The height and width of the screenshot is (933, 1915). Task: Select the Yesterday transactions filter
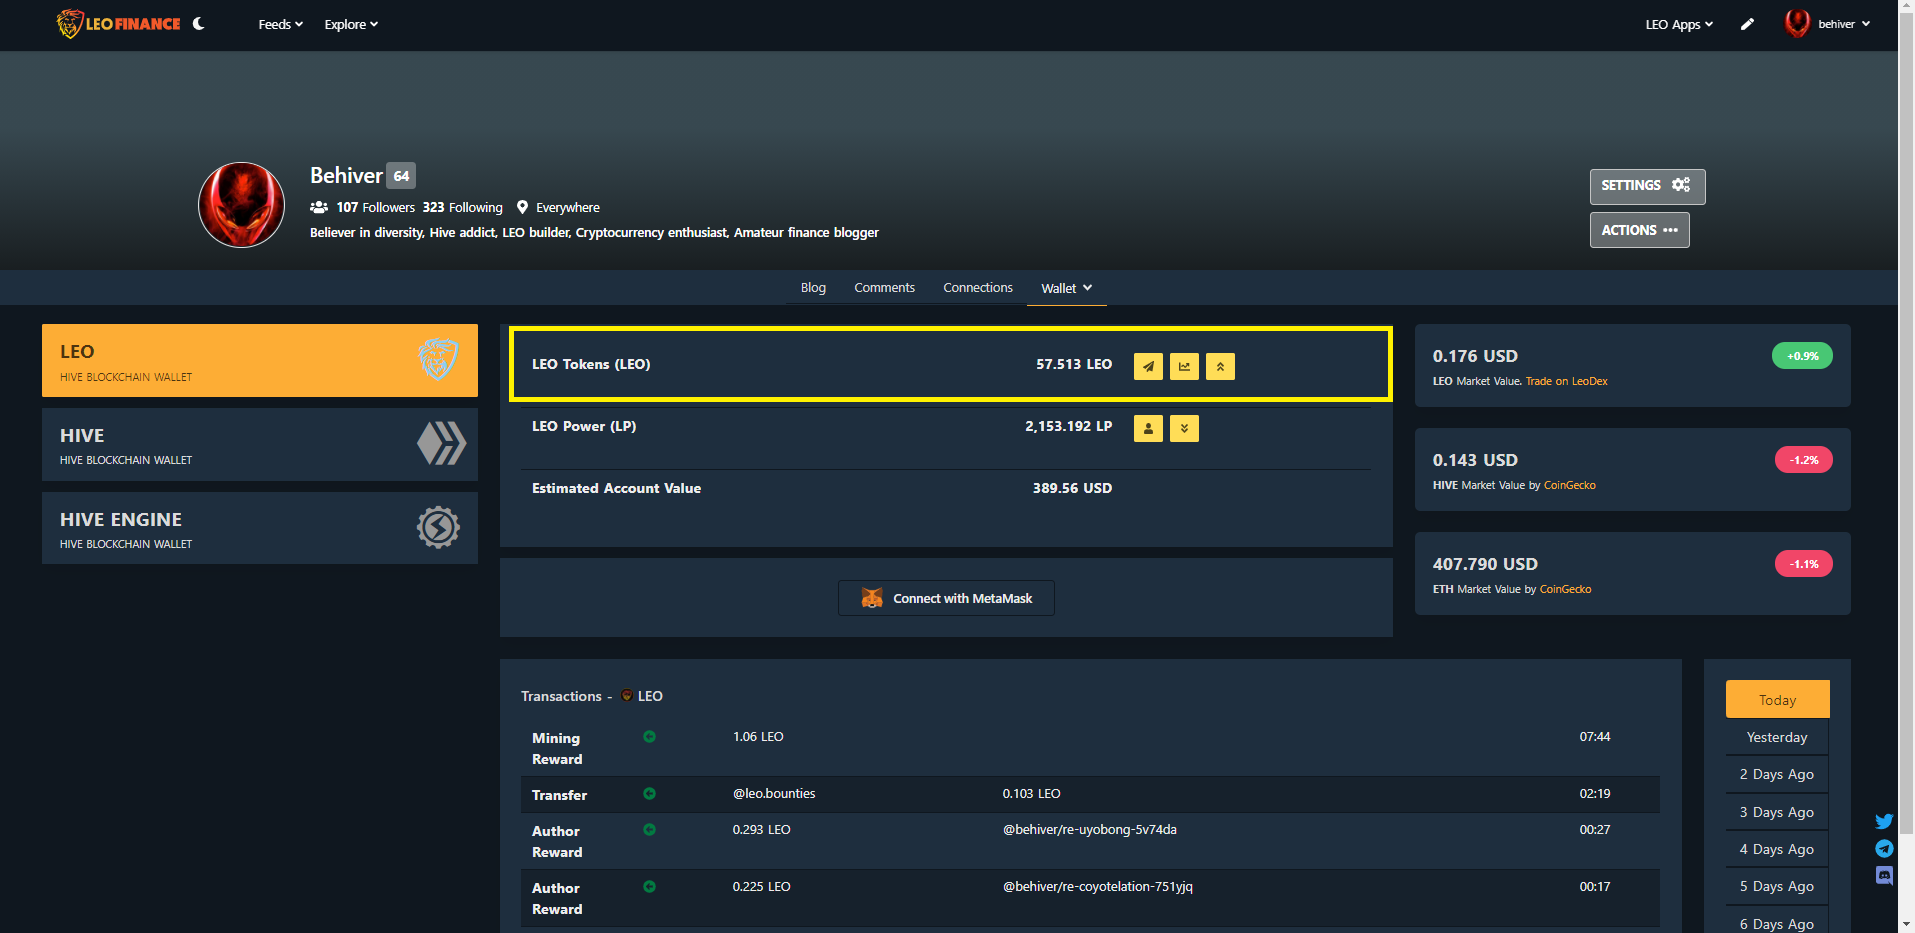click(1777, 737)
